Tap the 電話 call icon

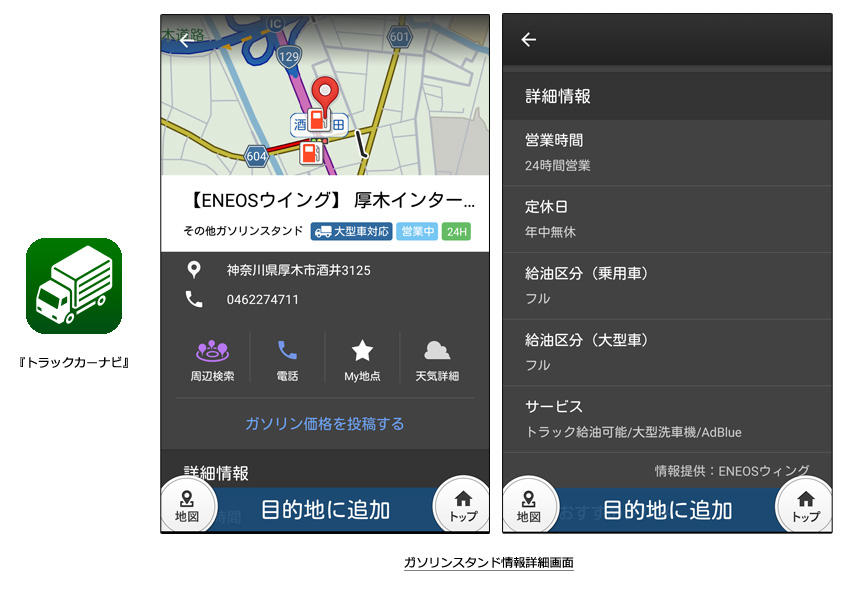(x=287, y=360)
